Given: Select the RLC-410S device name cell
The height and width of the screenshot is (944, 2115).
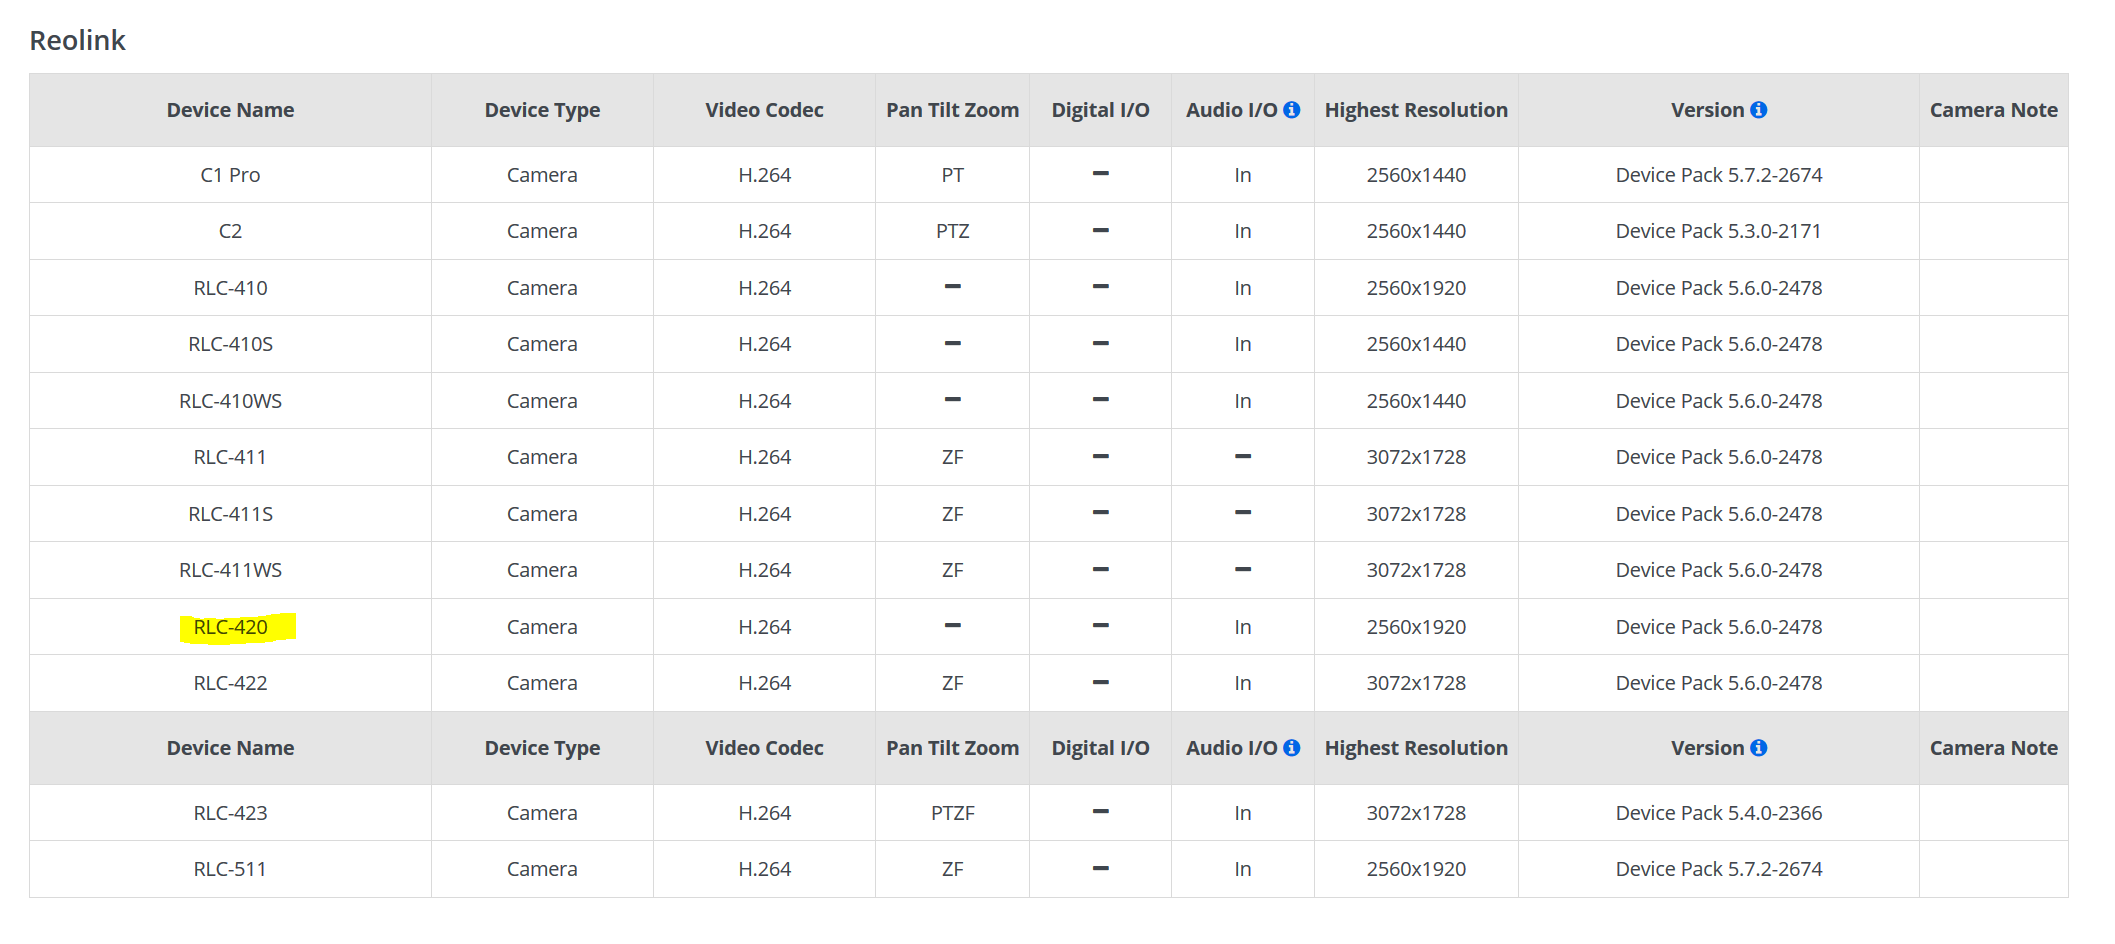Looking at the screenshot, I should pos(230,344).
